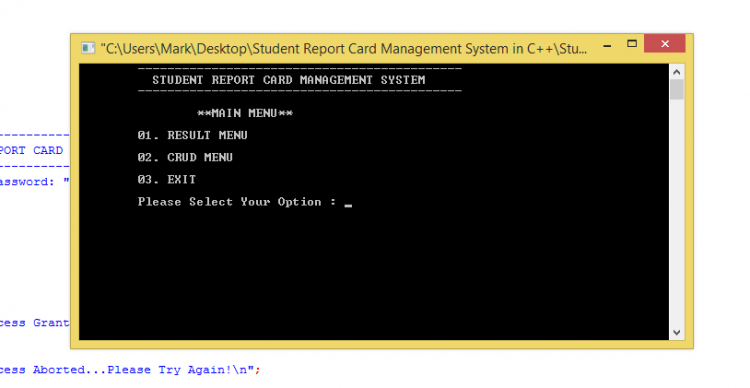Click the window title bar path text
Viewport: 750px width, 388px height.
(343, 49)
